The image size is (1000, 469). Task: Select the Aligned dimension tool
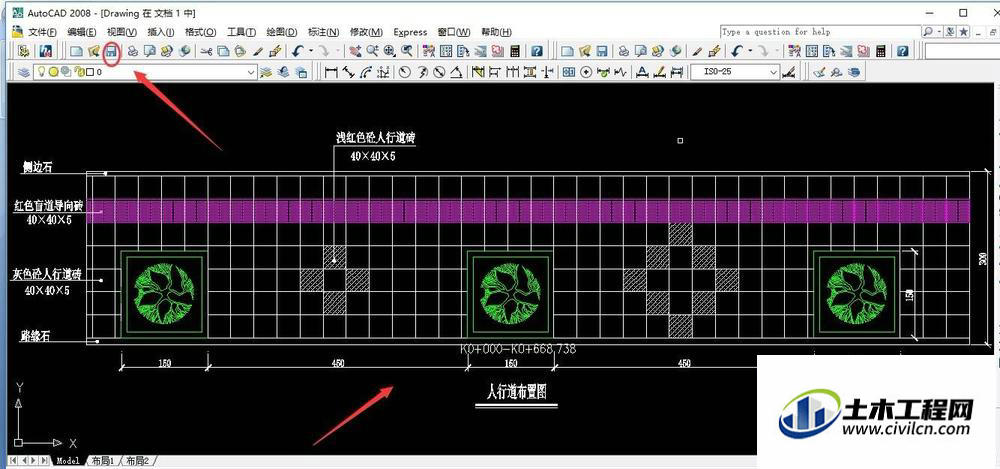pos(348,72)
